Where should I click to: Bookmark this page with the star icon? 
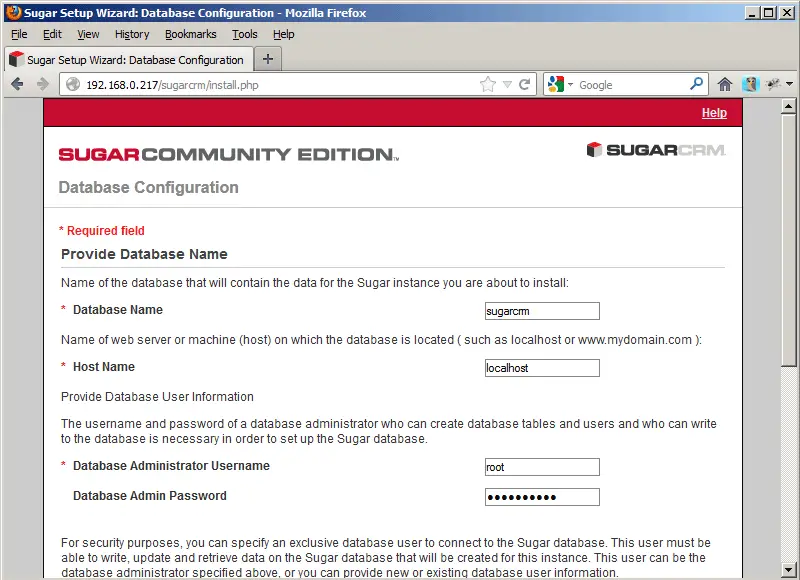click(488, 85)
